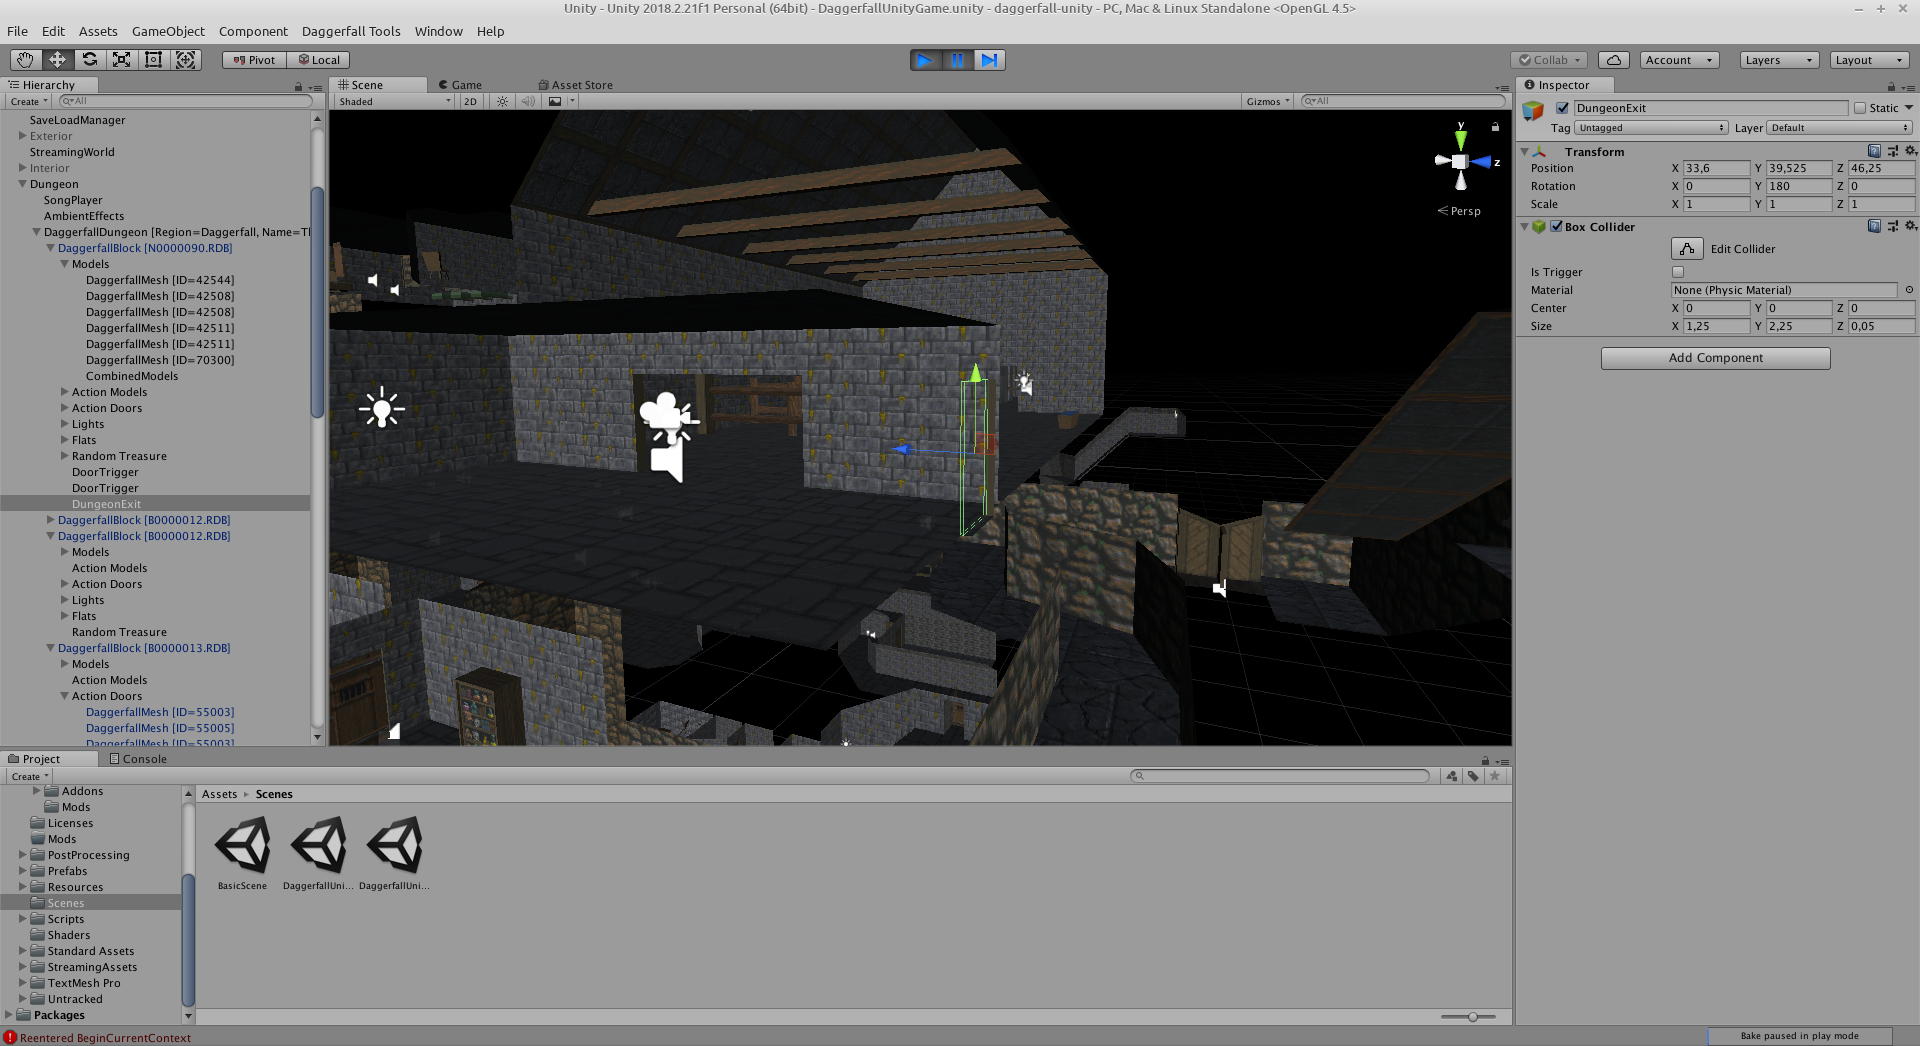Open the cloud Services button
This screenshot has width=1920, height=1046.
pos(1613,60)
